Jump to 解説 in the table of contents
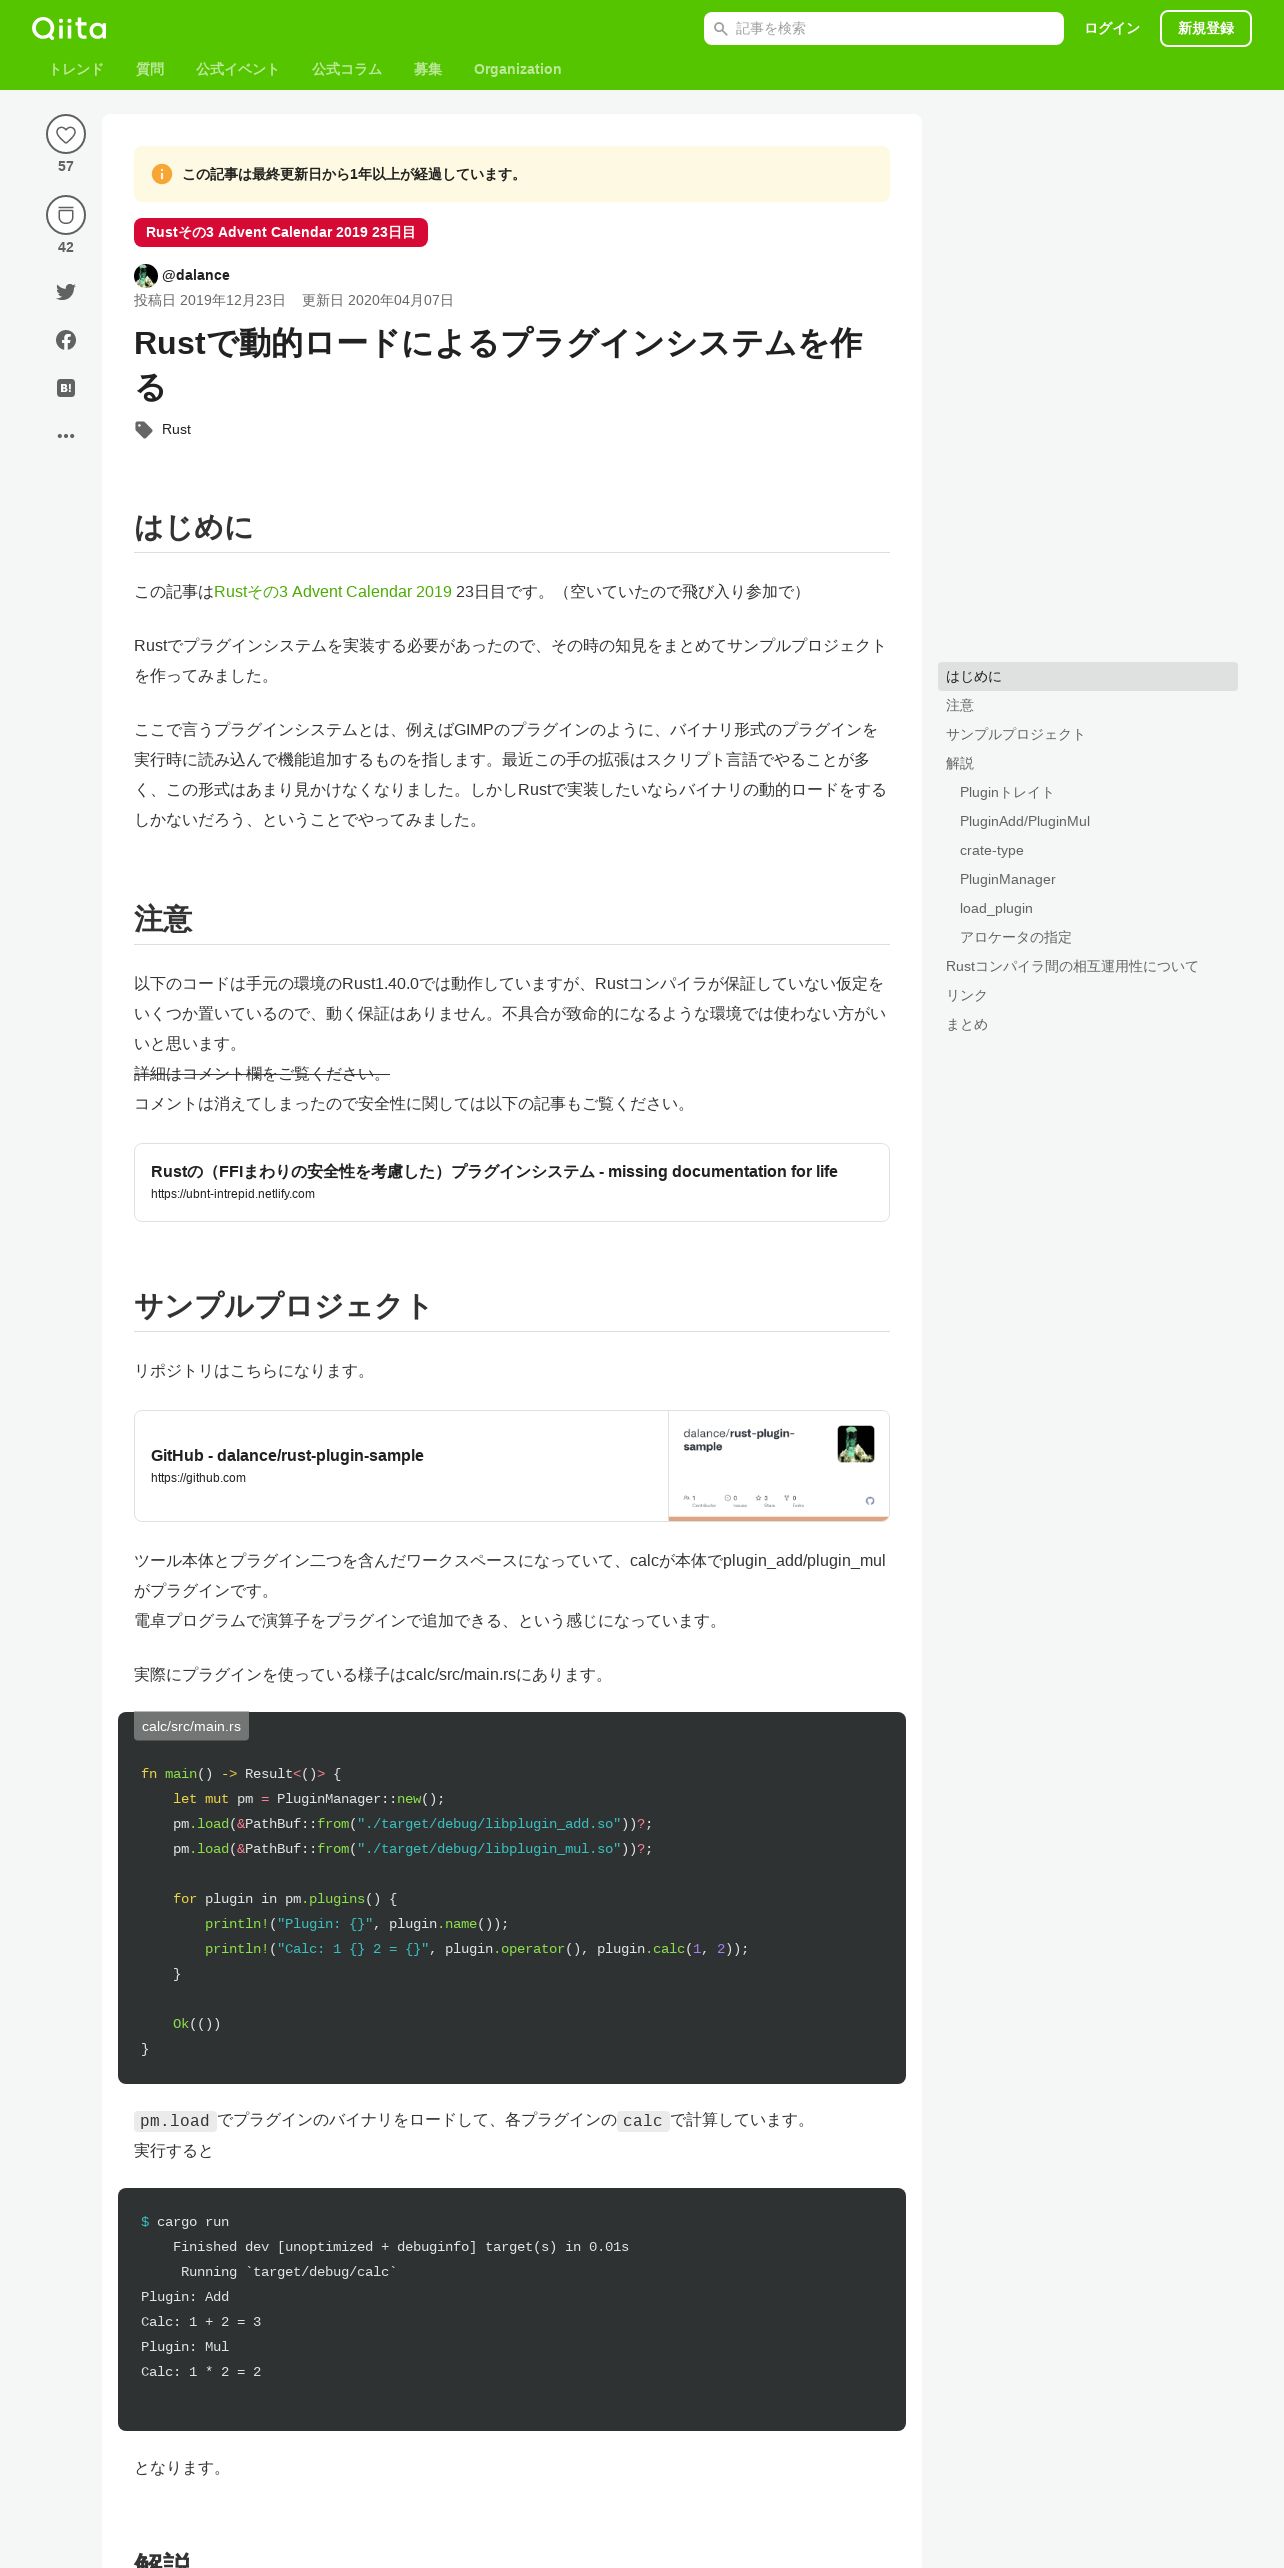The height and width of the screenshot is (2568, 1284). click(960, 764)
